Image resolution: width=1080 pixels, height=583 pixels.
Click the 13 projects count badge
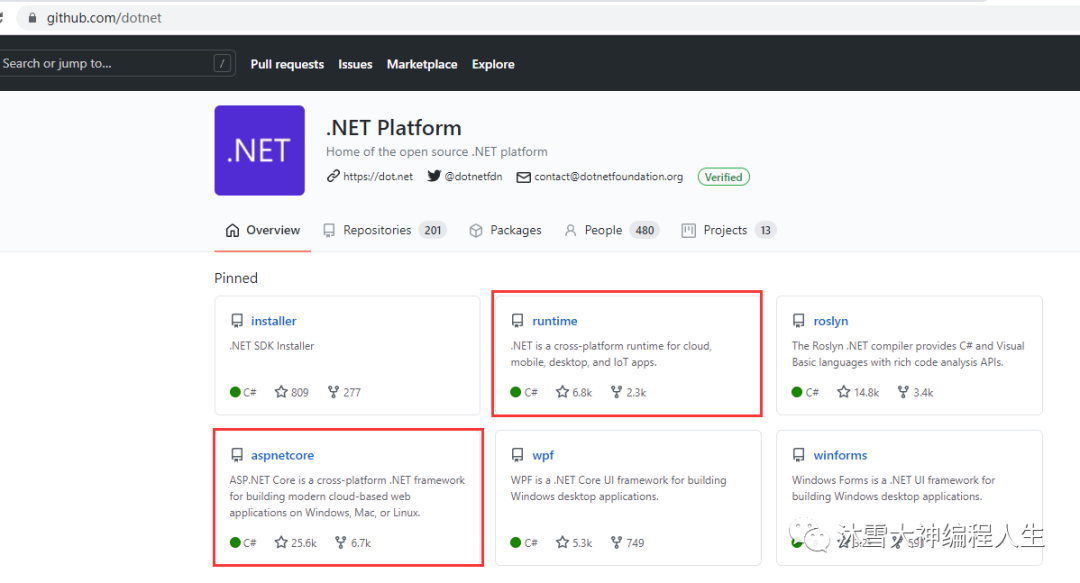click(765, 230)
